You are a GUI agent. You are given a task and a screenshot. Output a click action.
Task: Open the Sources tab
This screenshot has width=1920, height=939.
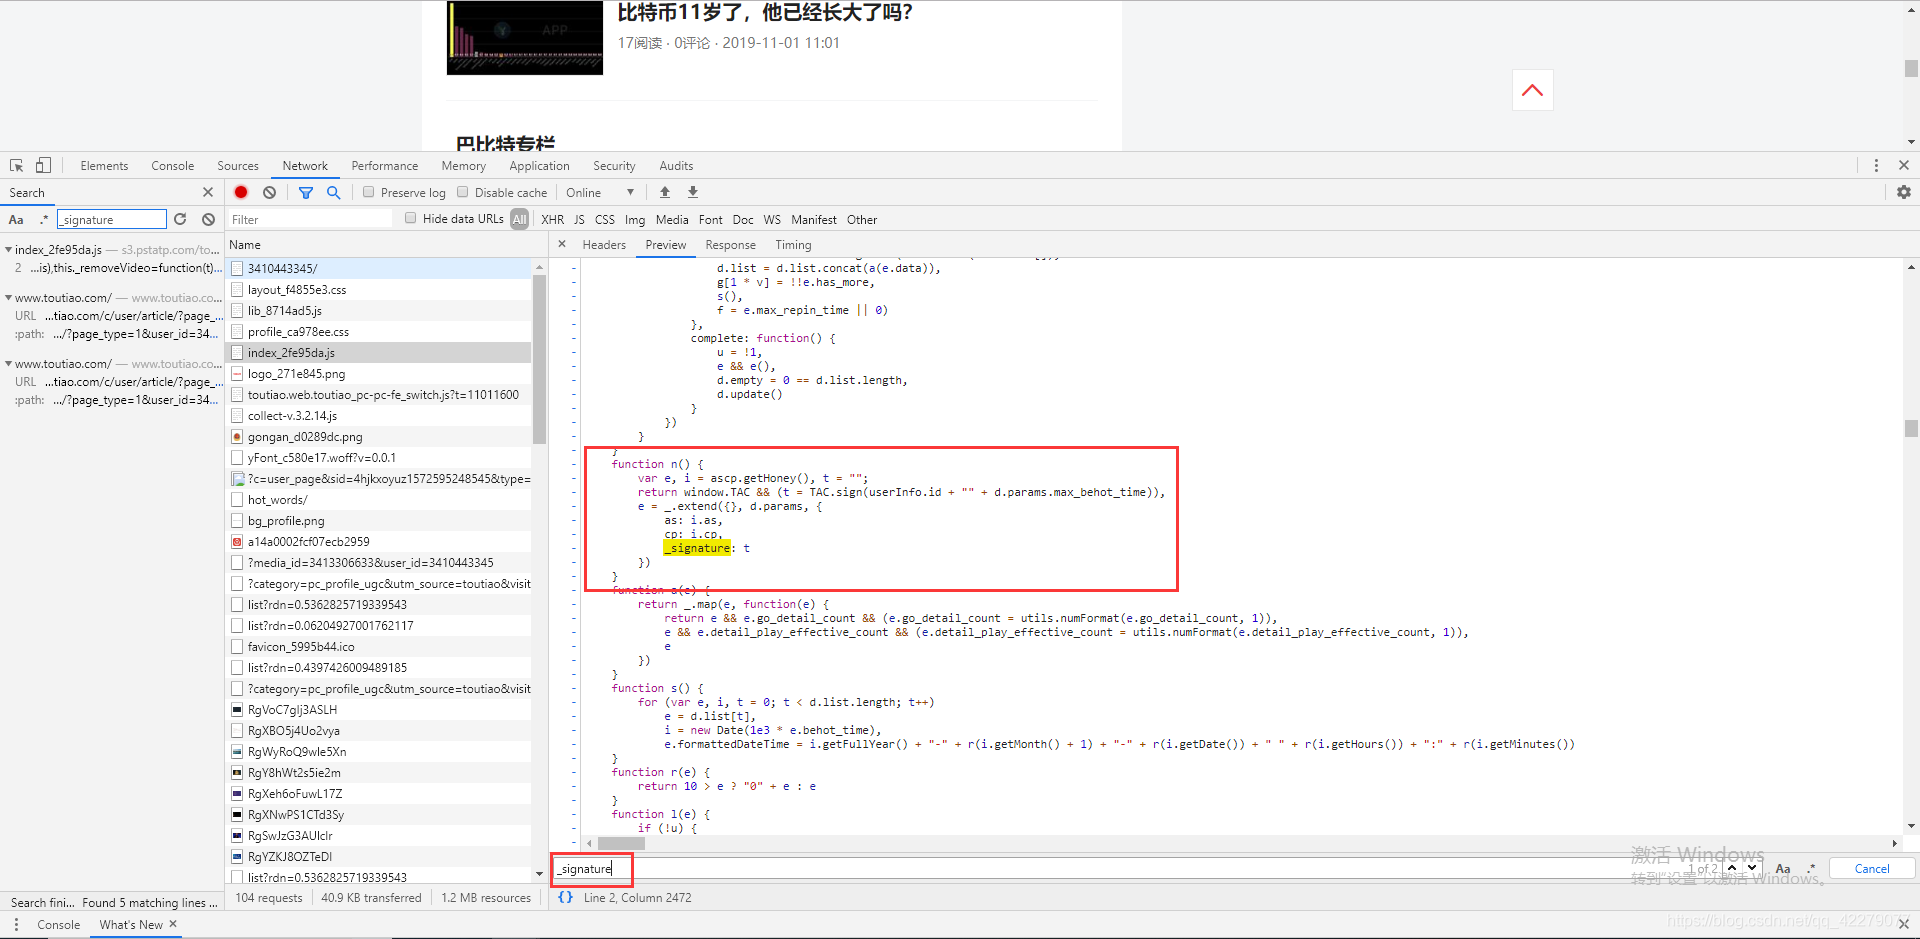238,165
